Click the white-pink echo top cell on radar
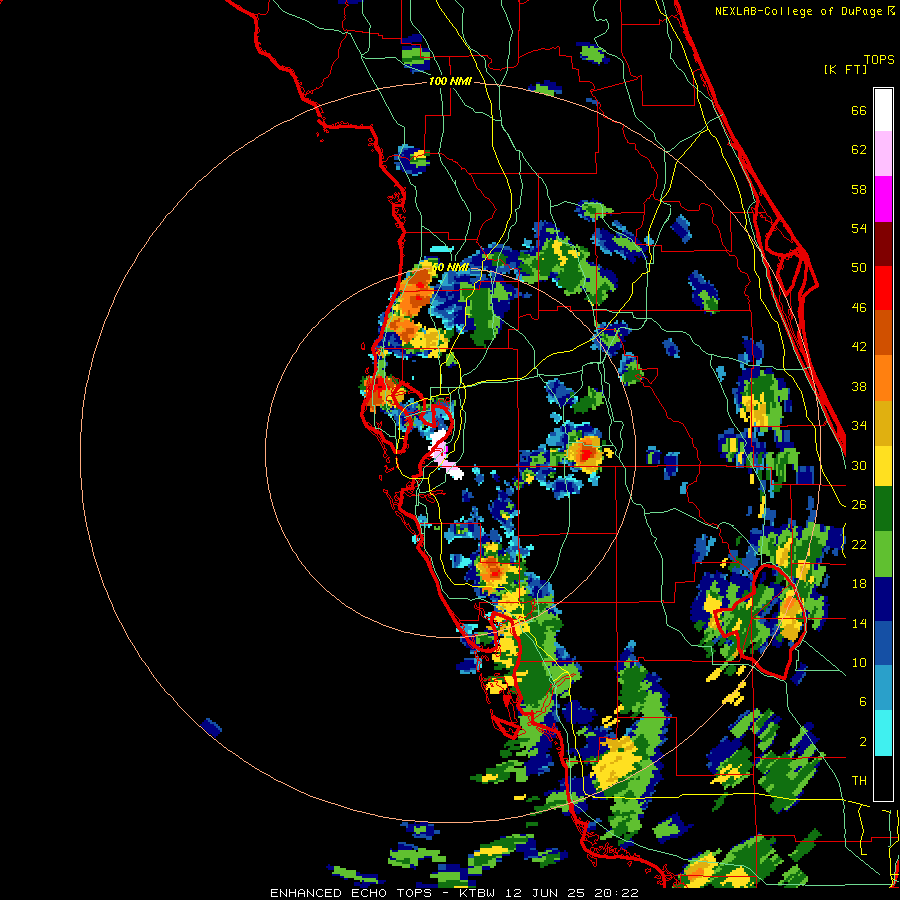The height and width of the screenshot is (900, 900). pyautogui.click(x=445, y=455)
